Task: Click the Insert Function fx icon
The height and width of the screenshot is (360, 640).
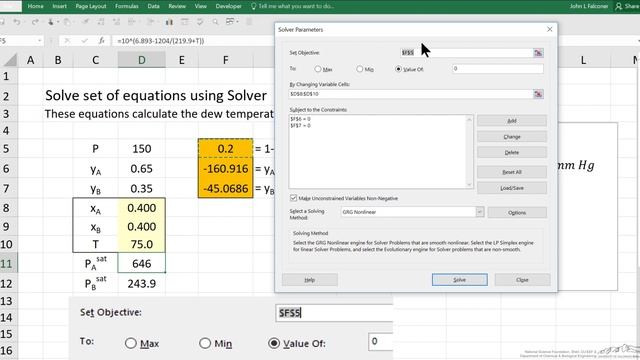Action: click(102, 40)
